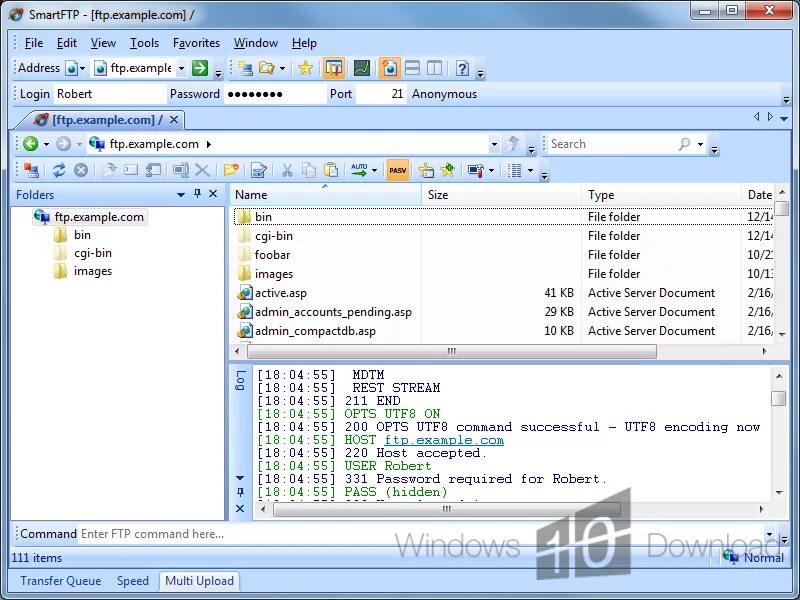The width and height of the screenshot is (800, 600).
Task: Select the cgi-bin folder in tree
Action: coord(92,253)
